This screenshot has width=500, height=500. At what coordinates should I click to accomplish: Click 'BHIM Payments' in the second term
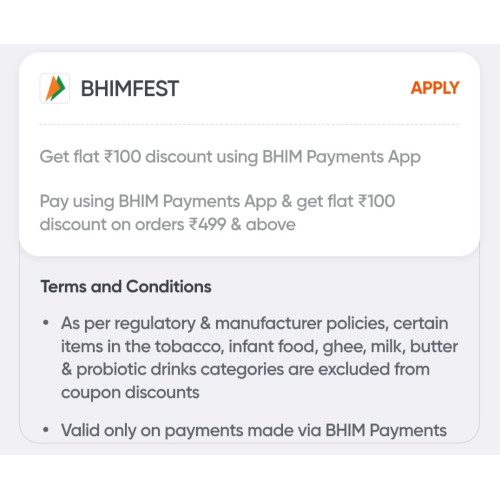click(386, 430)
